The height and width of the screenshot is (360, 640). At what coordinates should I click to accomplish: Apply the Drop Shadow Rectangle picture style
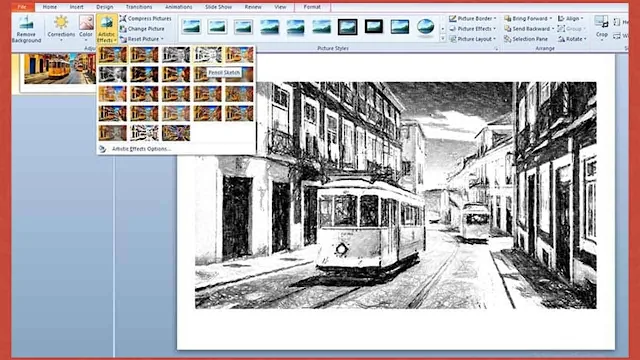click(269, 27)
